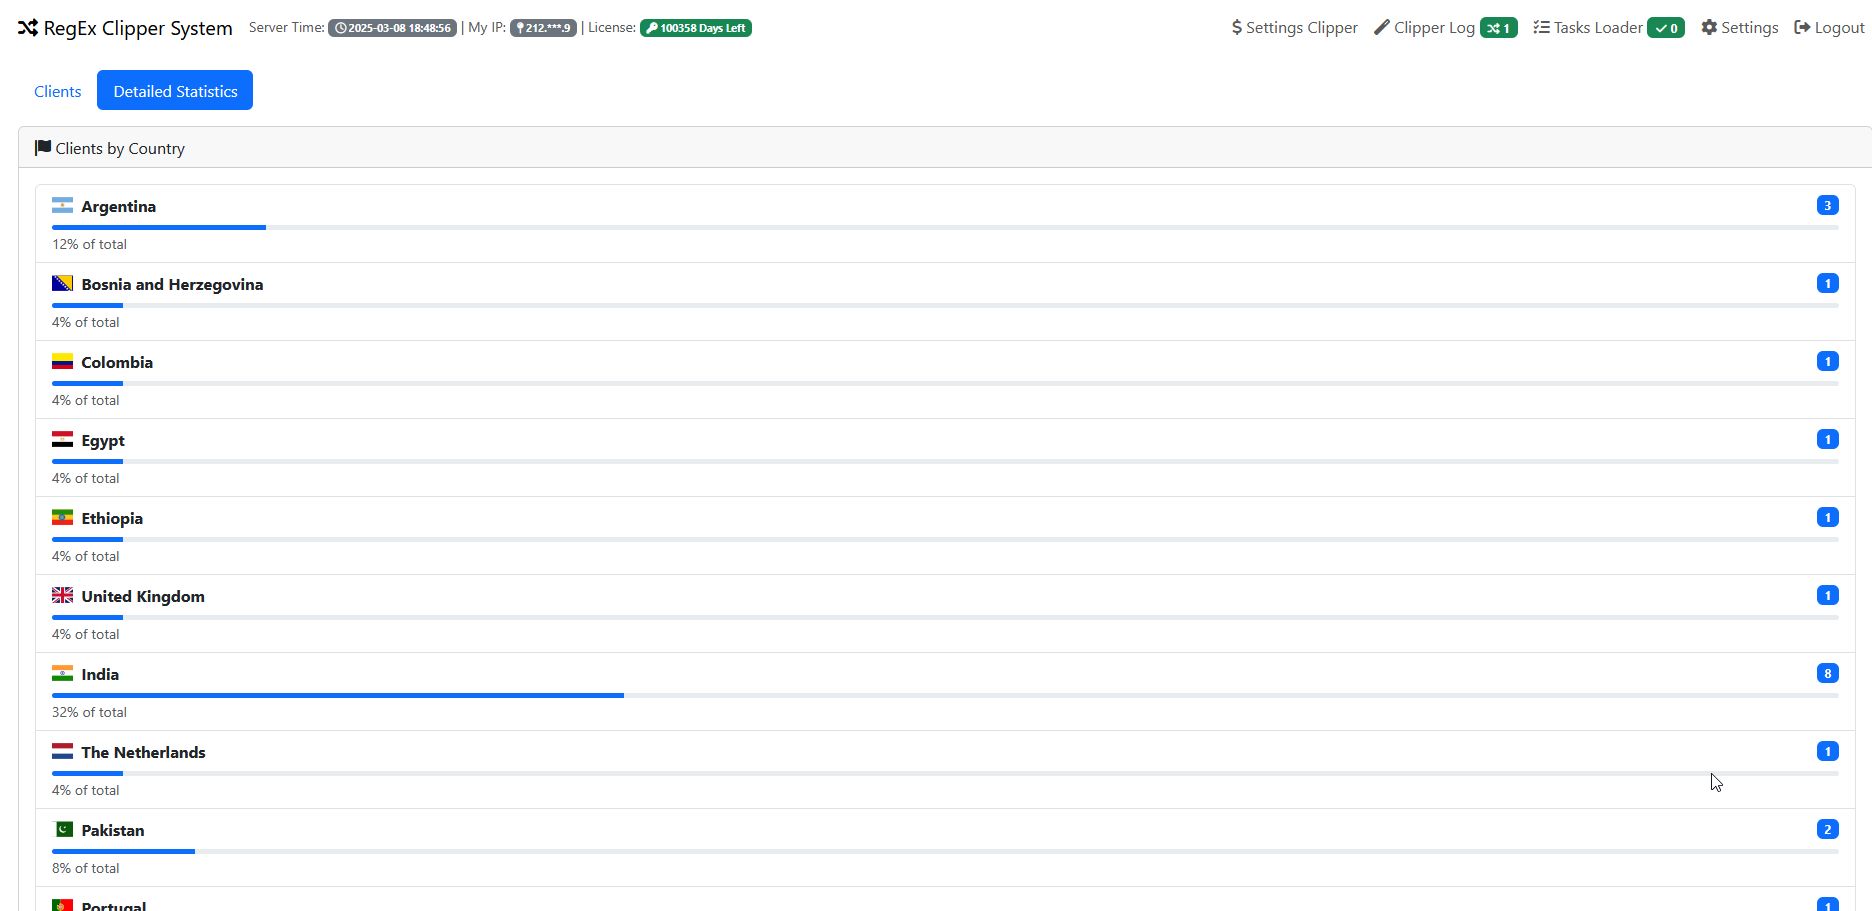The height and width of the screenshot is (911, 1872).
Task: Click the India flag icon
Action: (x=62, y=674)
